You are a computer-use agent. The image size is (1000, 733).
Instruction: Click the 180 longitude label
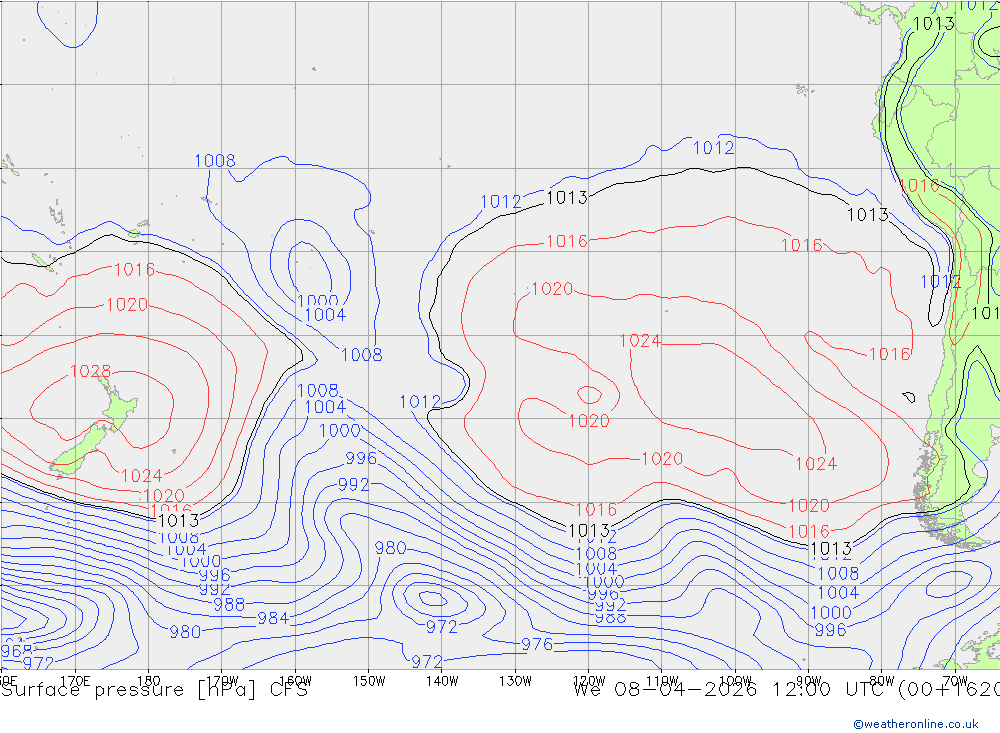148,681
